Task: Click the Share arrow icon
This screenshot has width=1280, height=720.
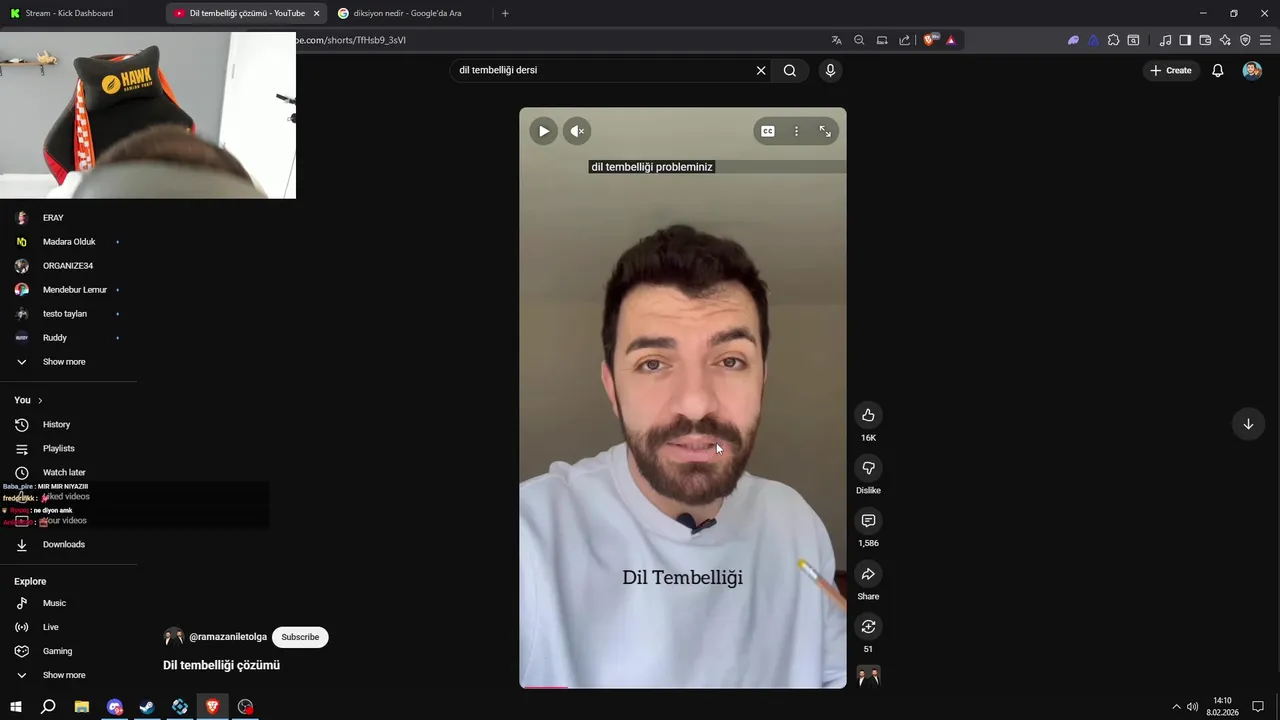Action: [x=868, y=574]
